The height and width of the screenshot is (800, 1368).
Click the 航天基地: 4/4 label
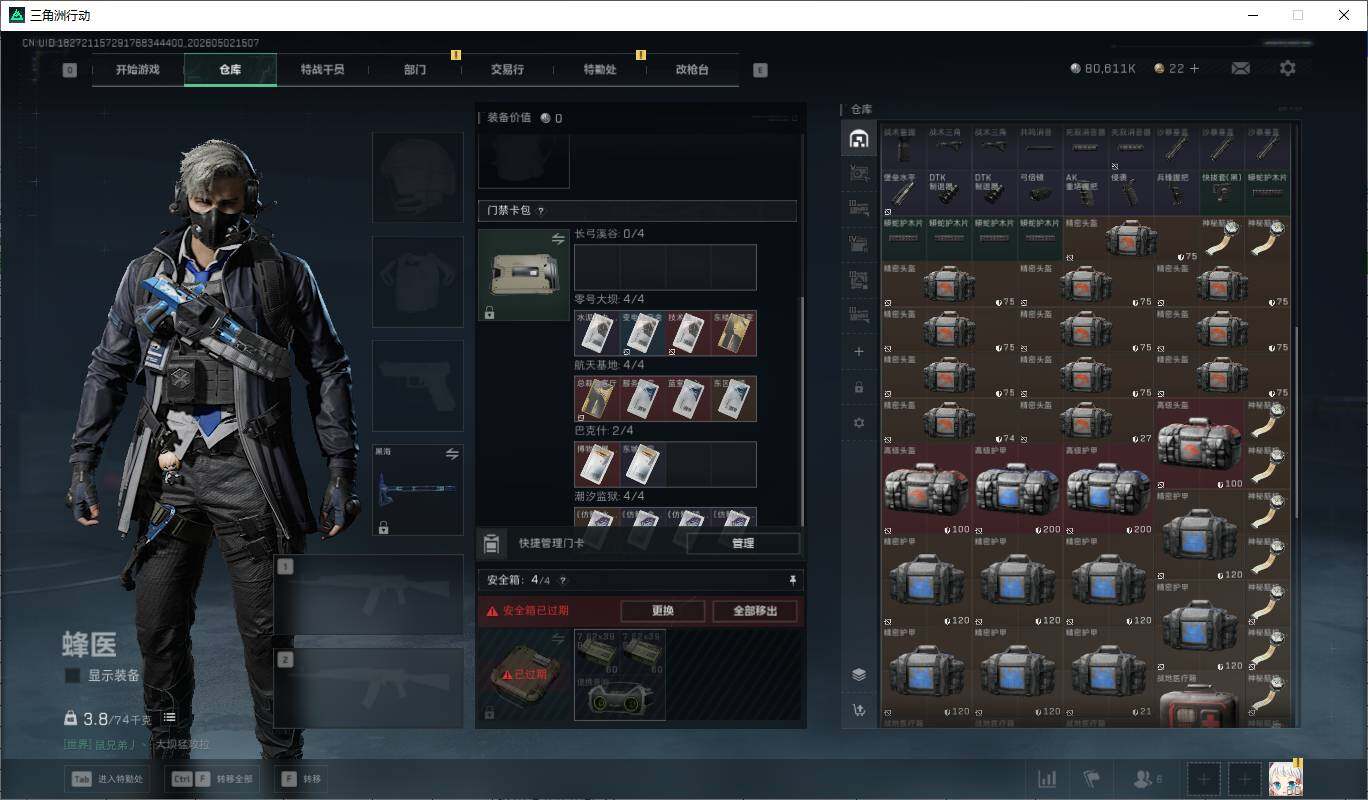(x=609, y=365)
